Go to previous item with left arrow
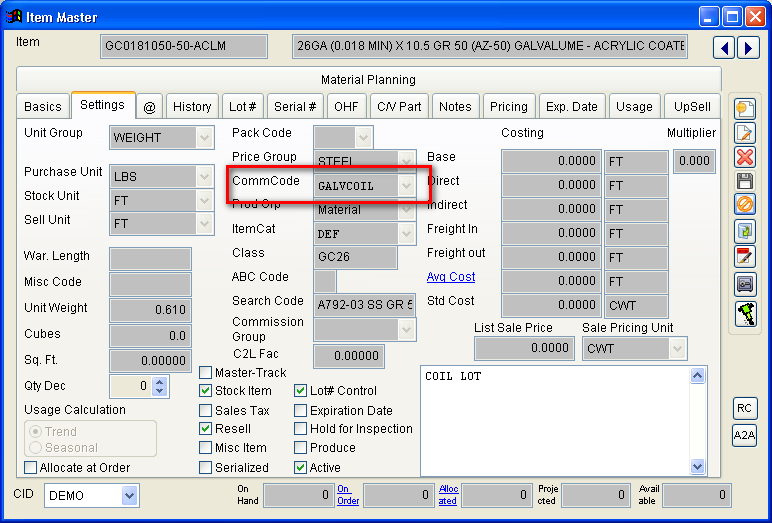Image resolution: width=772 pixels, height=523 pixels. pyautogui.click(x=724, y=47)
